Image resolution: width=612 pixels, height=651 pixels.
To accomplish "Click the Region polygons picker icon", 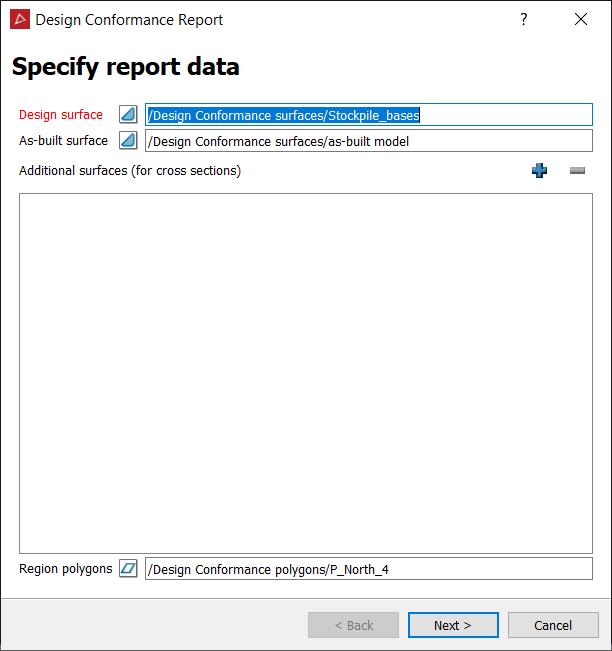I will coord(128,568).
